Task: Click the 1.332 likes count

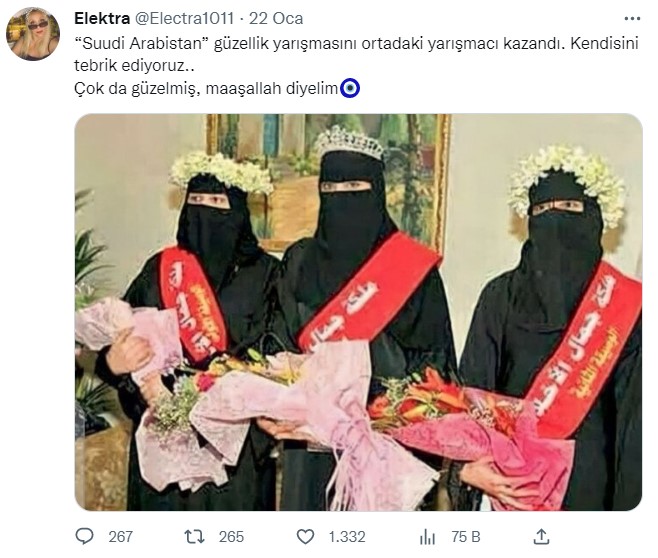Action: point(347,537)
